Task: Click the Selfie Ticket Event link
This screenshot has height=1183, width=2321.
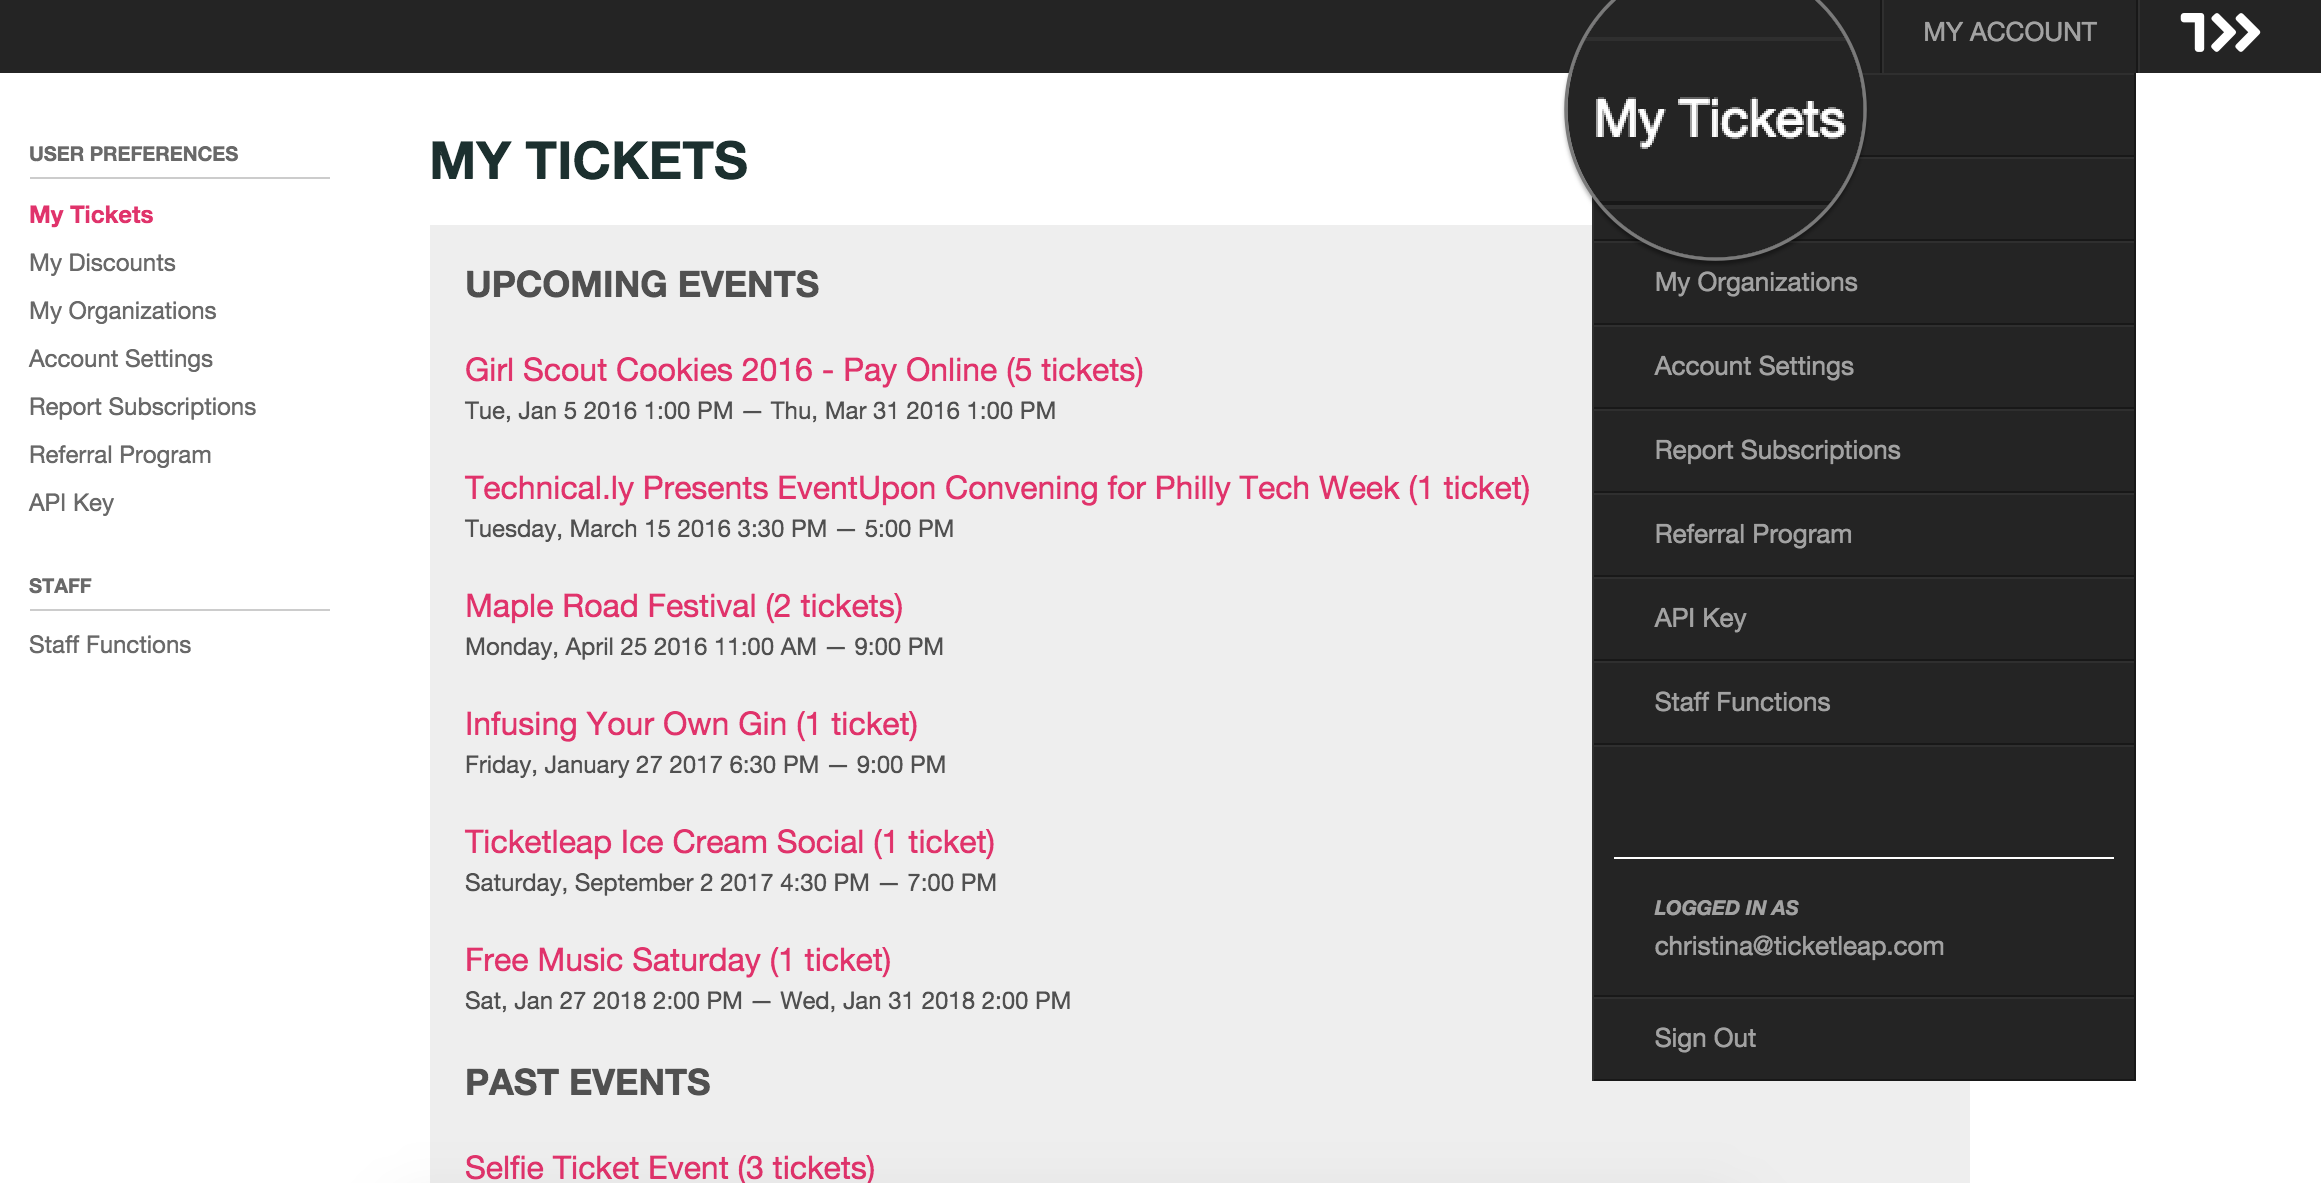Action: pyautogui.click(x=668, y=1166)
